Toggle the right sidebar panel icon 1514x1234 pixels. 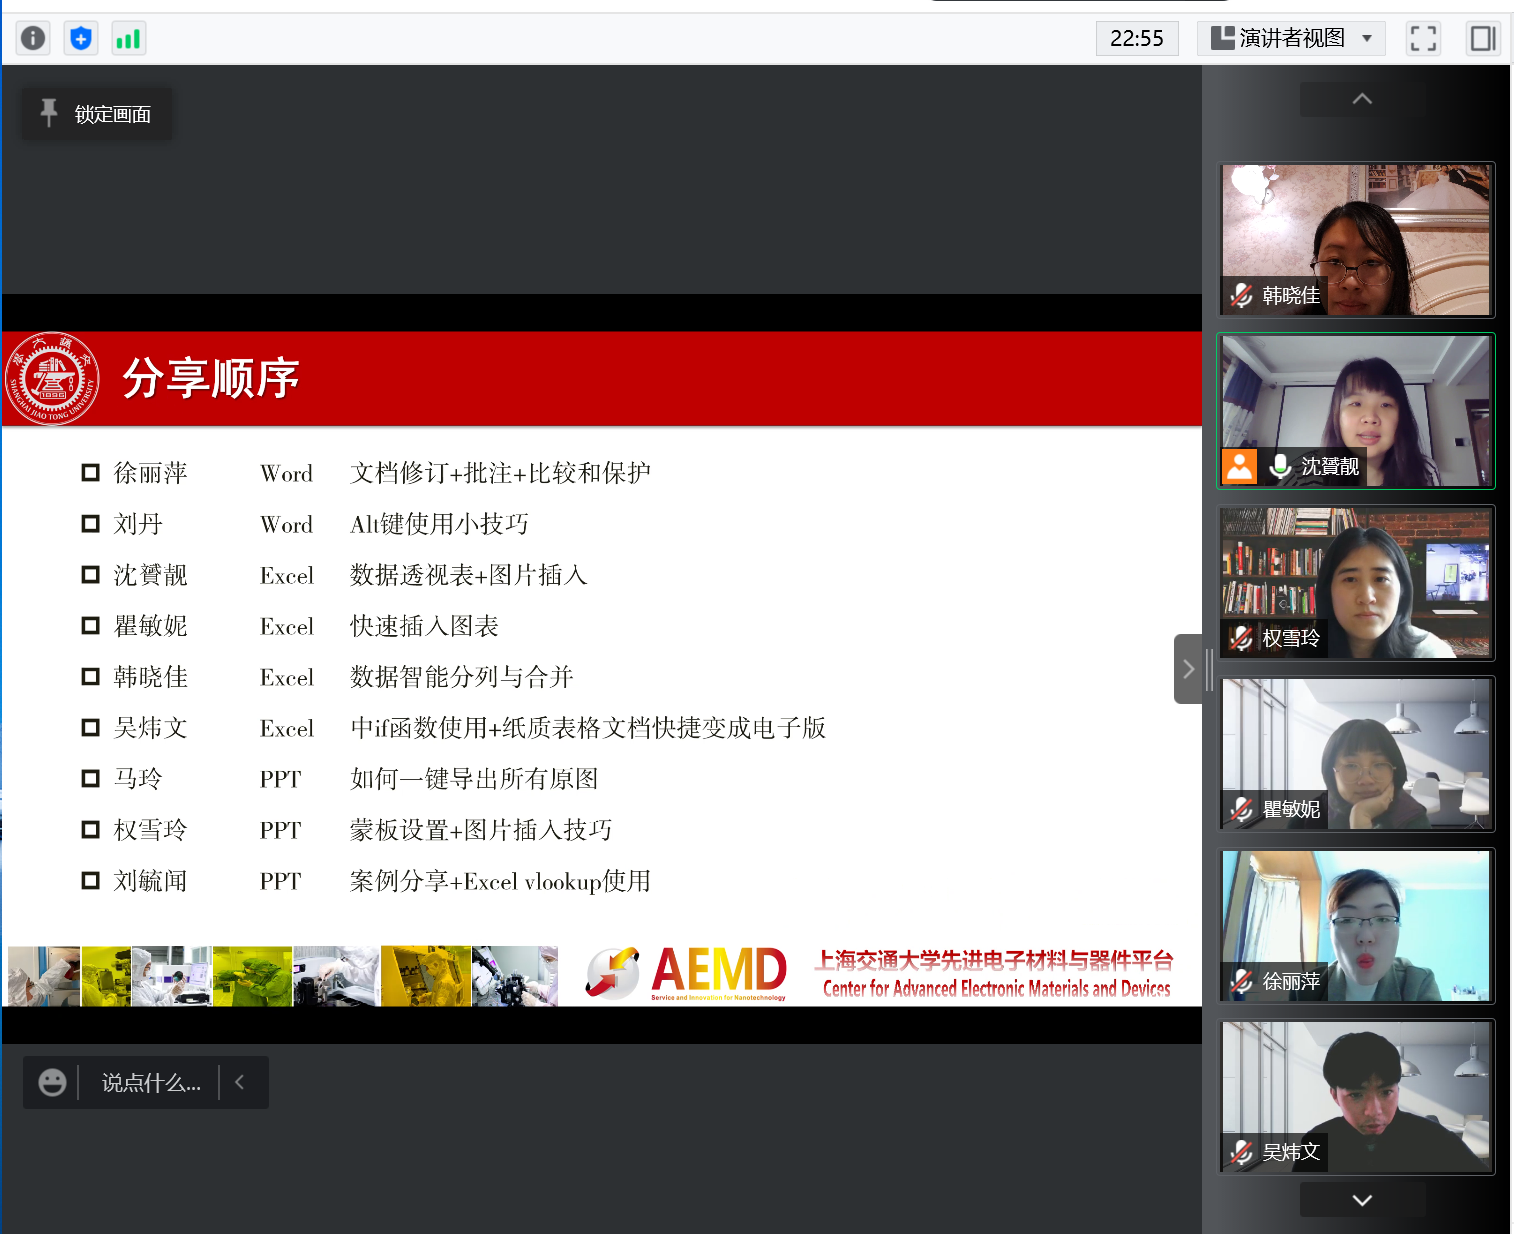point(1482,38)
